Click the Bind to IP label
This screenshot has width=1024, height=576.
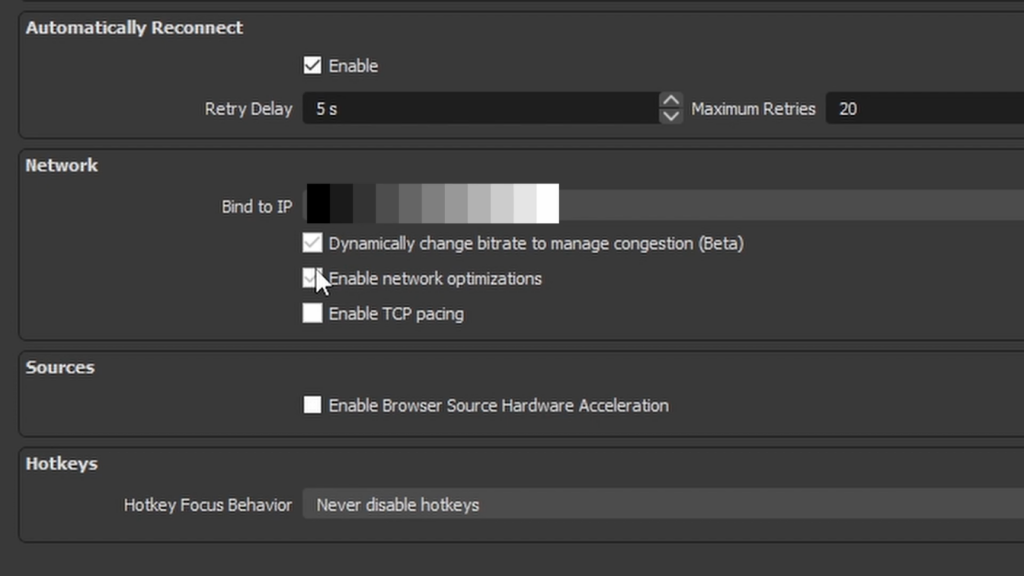257,207
